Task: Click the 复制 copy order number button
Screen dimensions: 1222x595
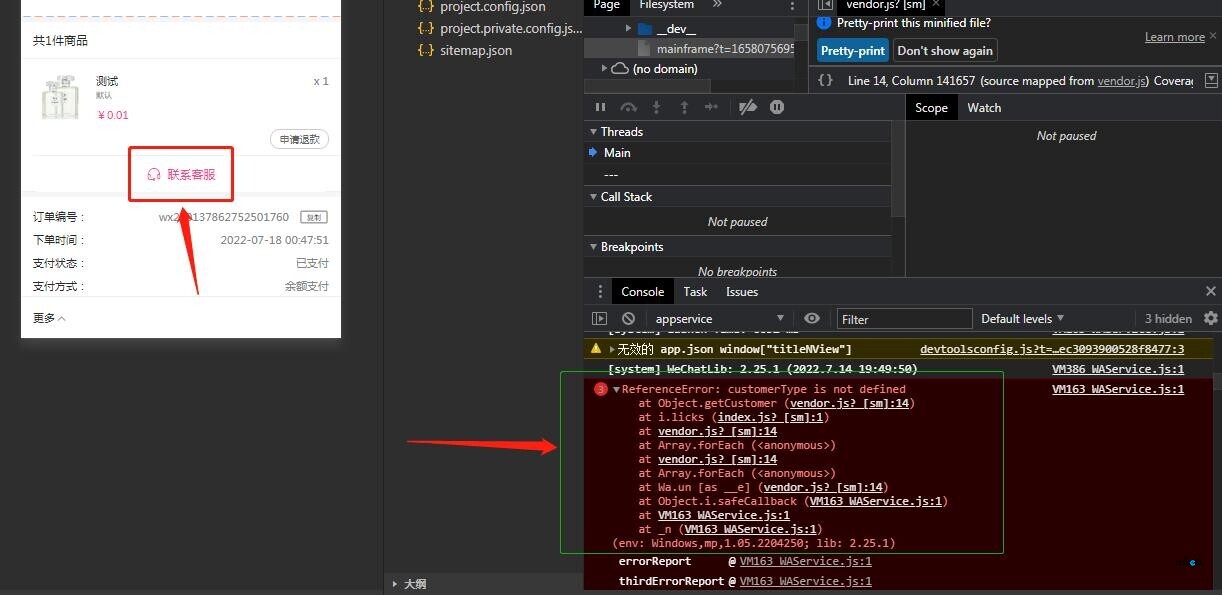Action: pos(314,217)
